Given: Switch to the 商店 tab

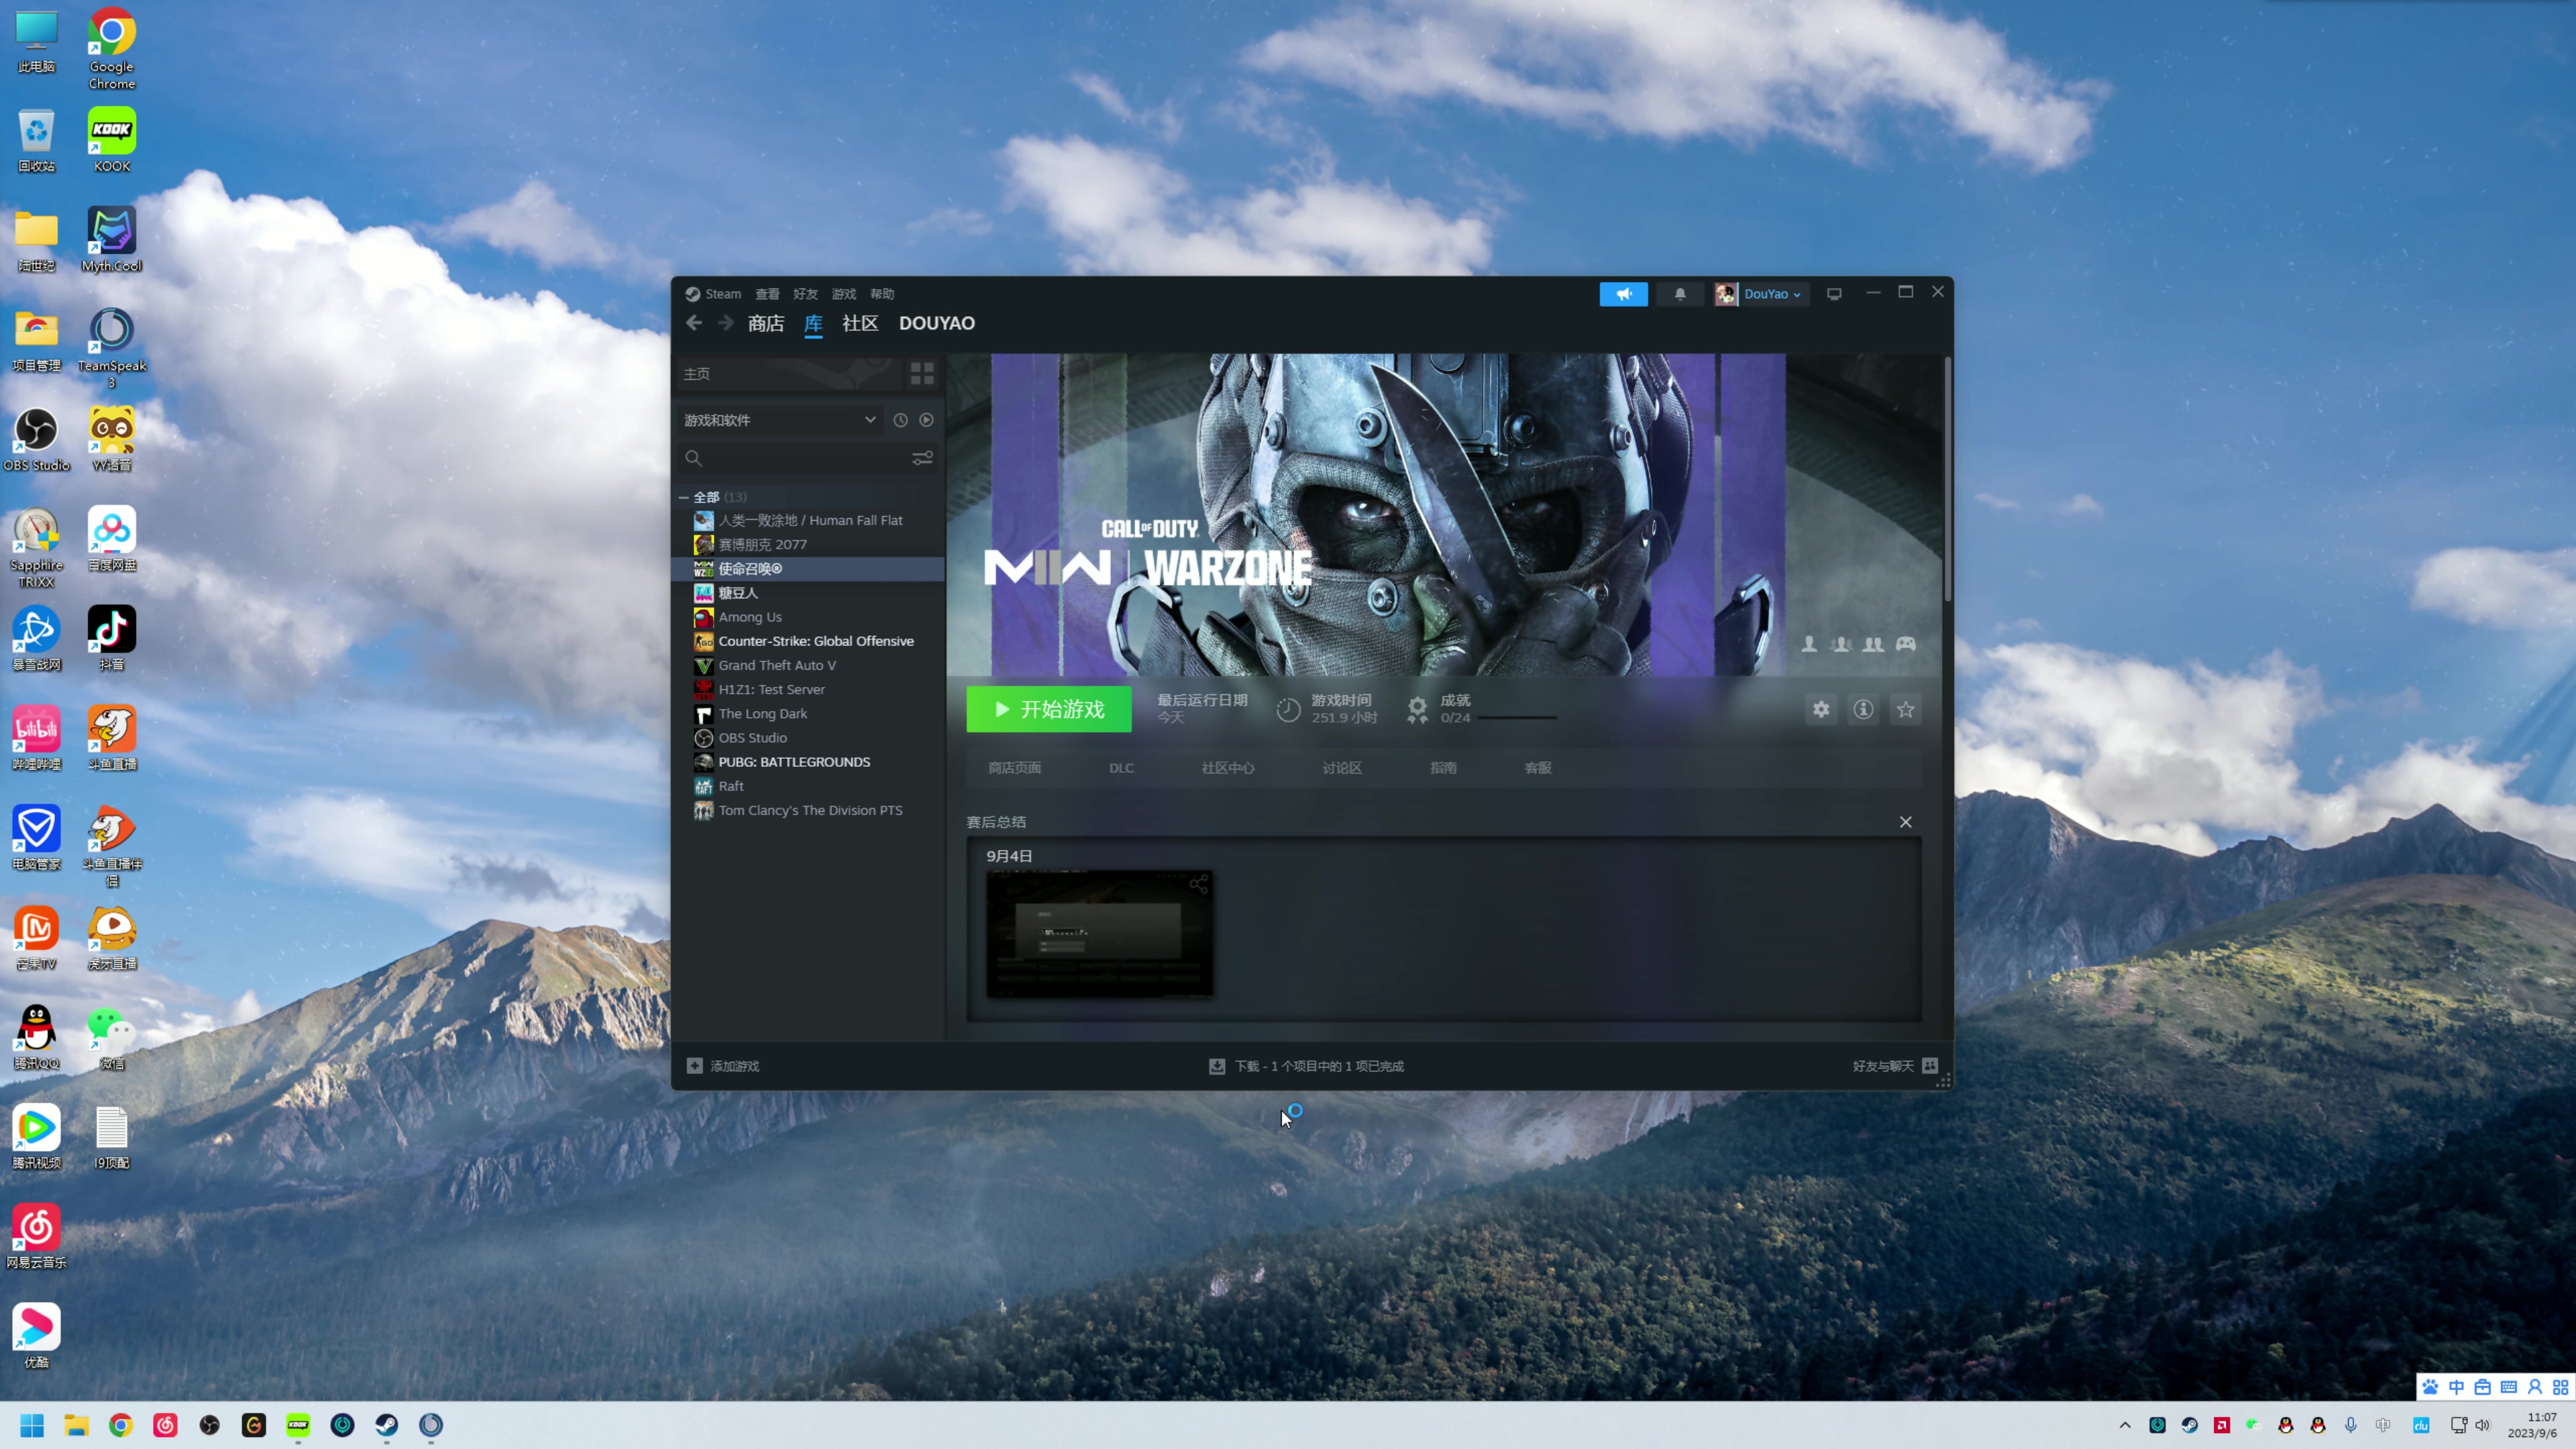Looking at the screenshot, I should coord(766,323).
